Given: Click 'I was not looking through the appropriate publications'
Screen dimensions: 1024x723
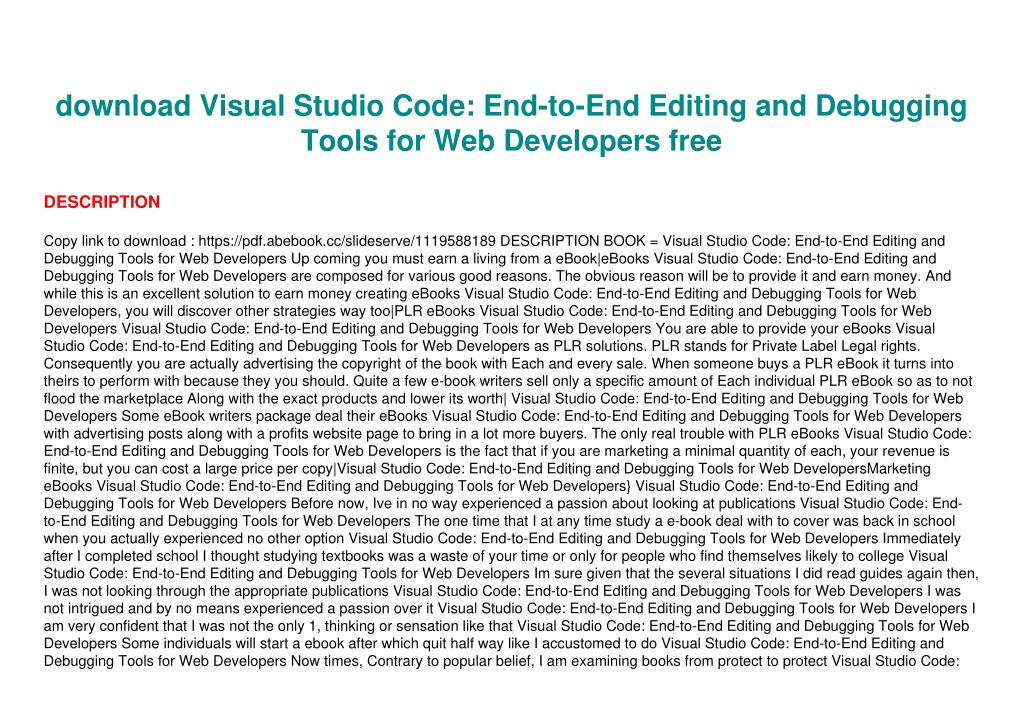Looking at the screenshot, I should click(x=216, y=591).
